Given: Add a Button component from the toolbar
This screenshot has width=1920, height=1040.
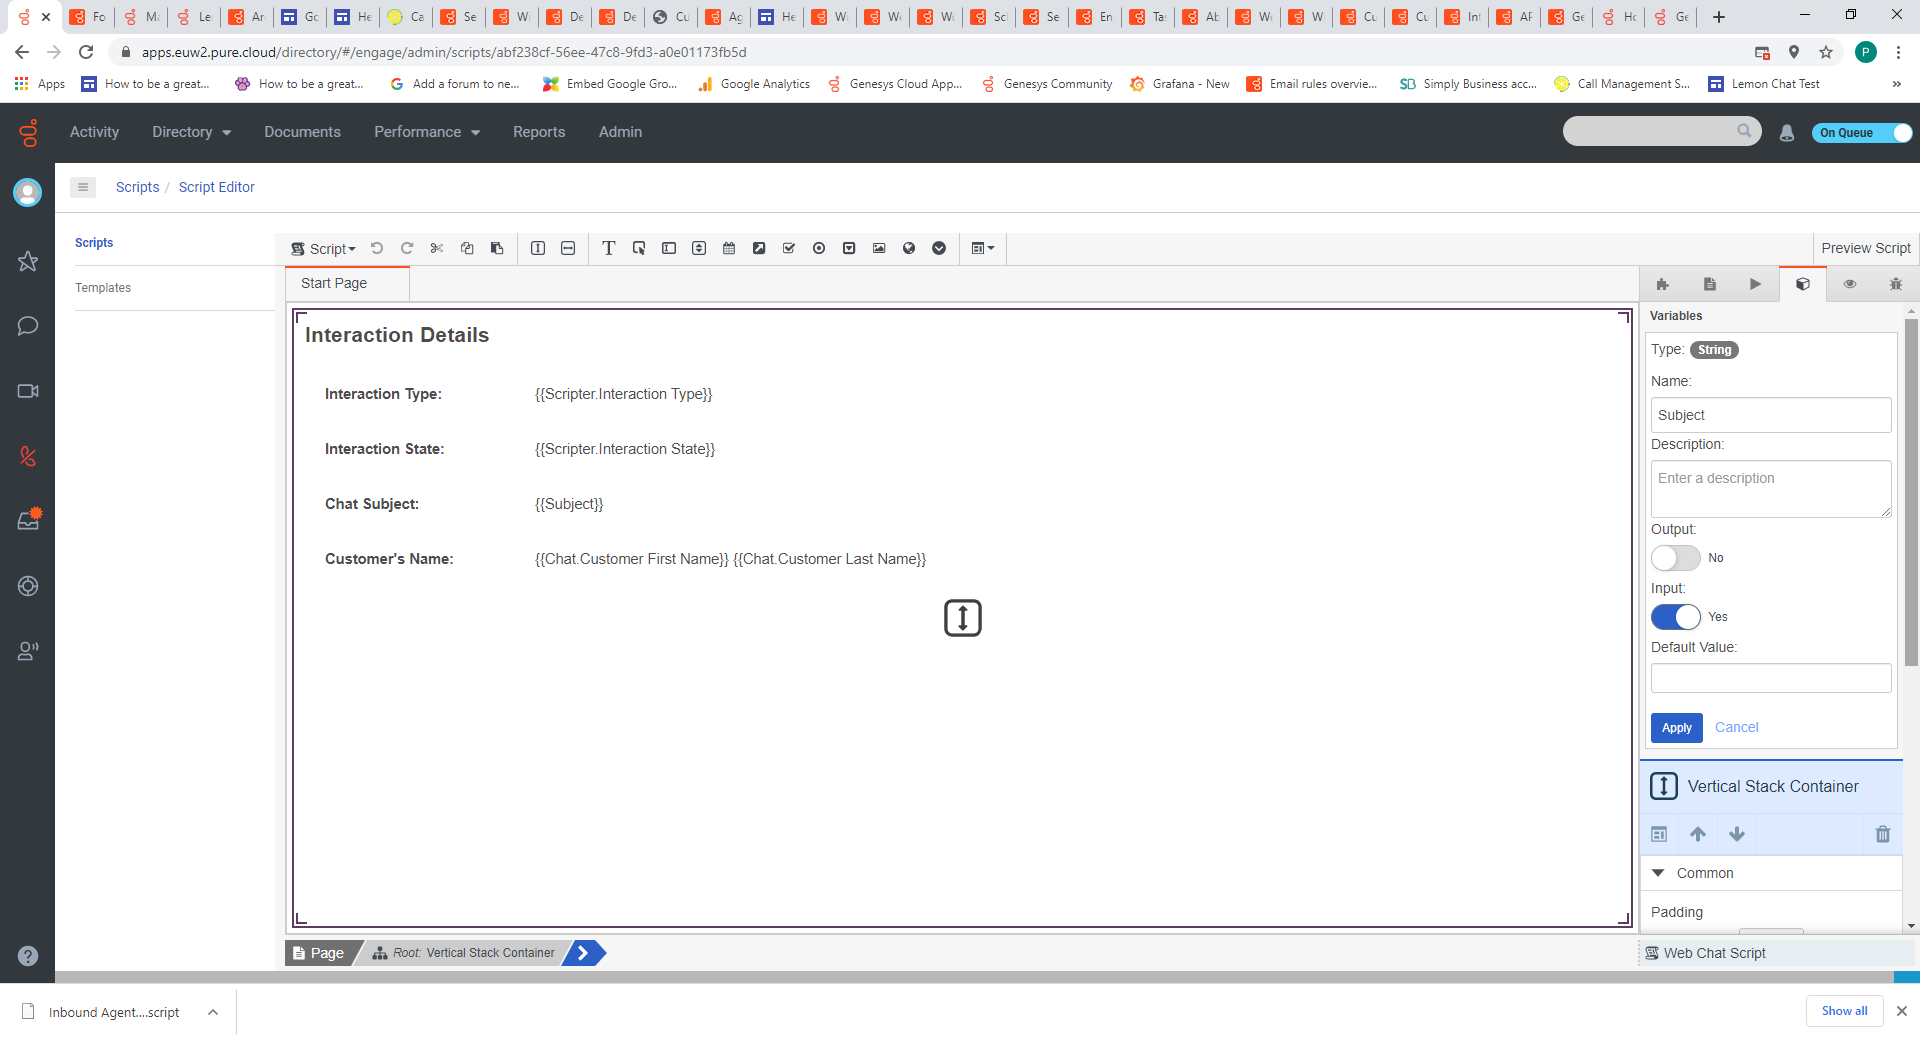Looking at the screenshot, I should [639, 248].
